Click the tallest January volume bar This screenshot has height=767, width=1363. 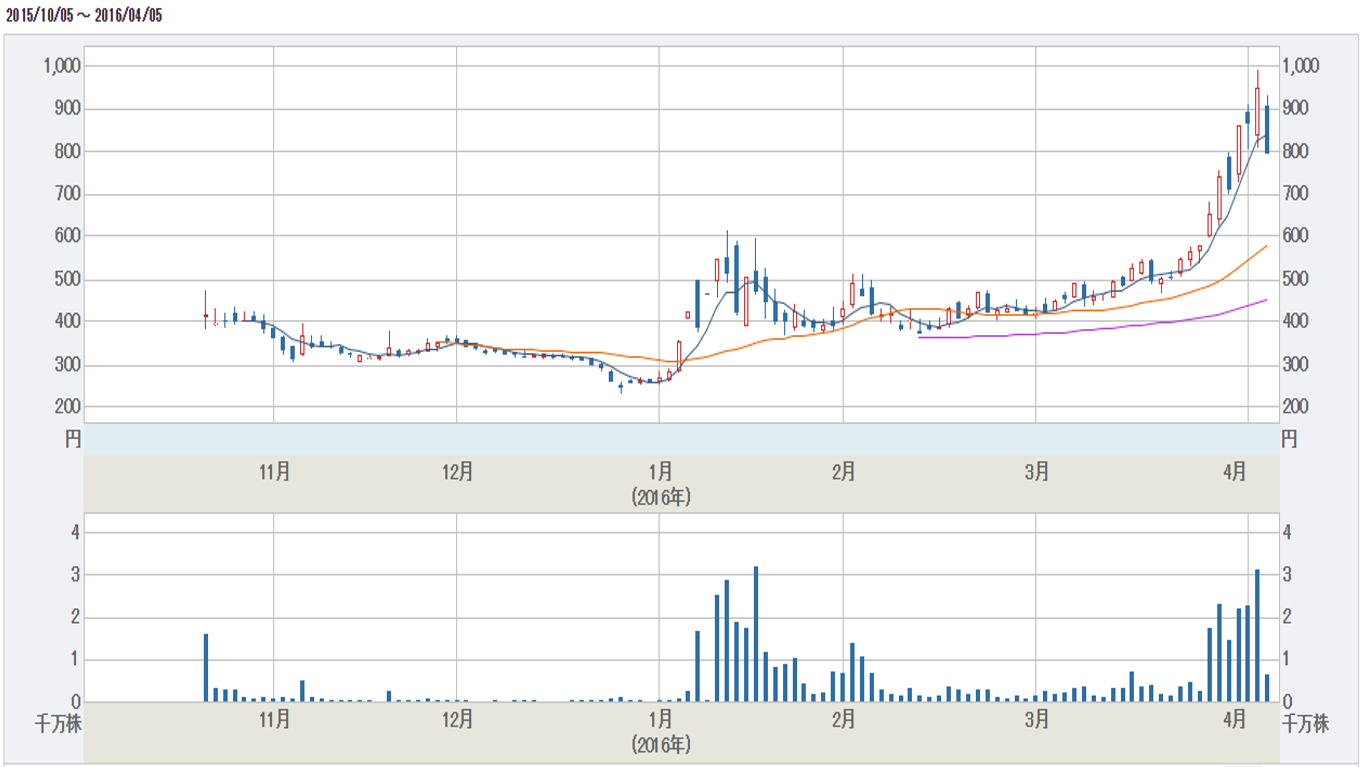tap(755, 634)
